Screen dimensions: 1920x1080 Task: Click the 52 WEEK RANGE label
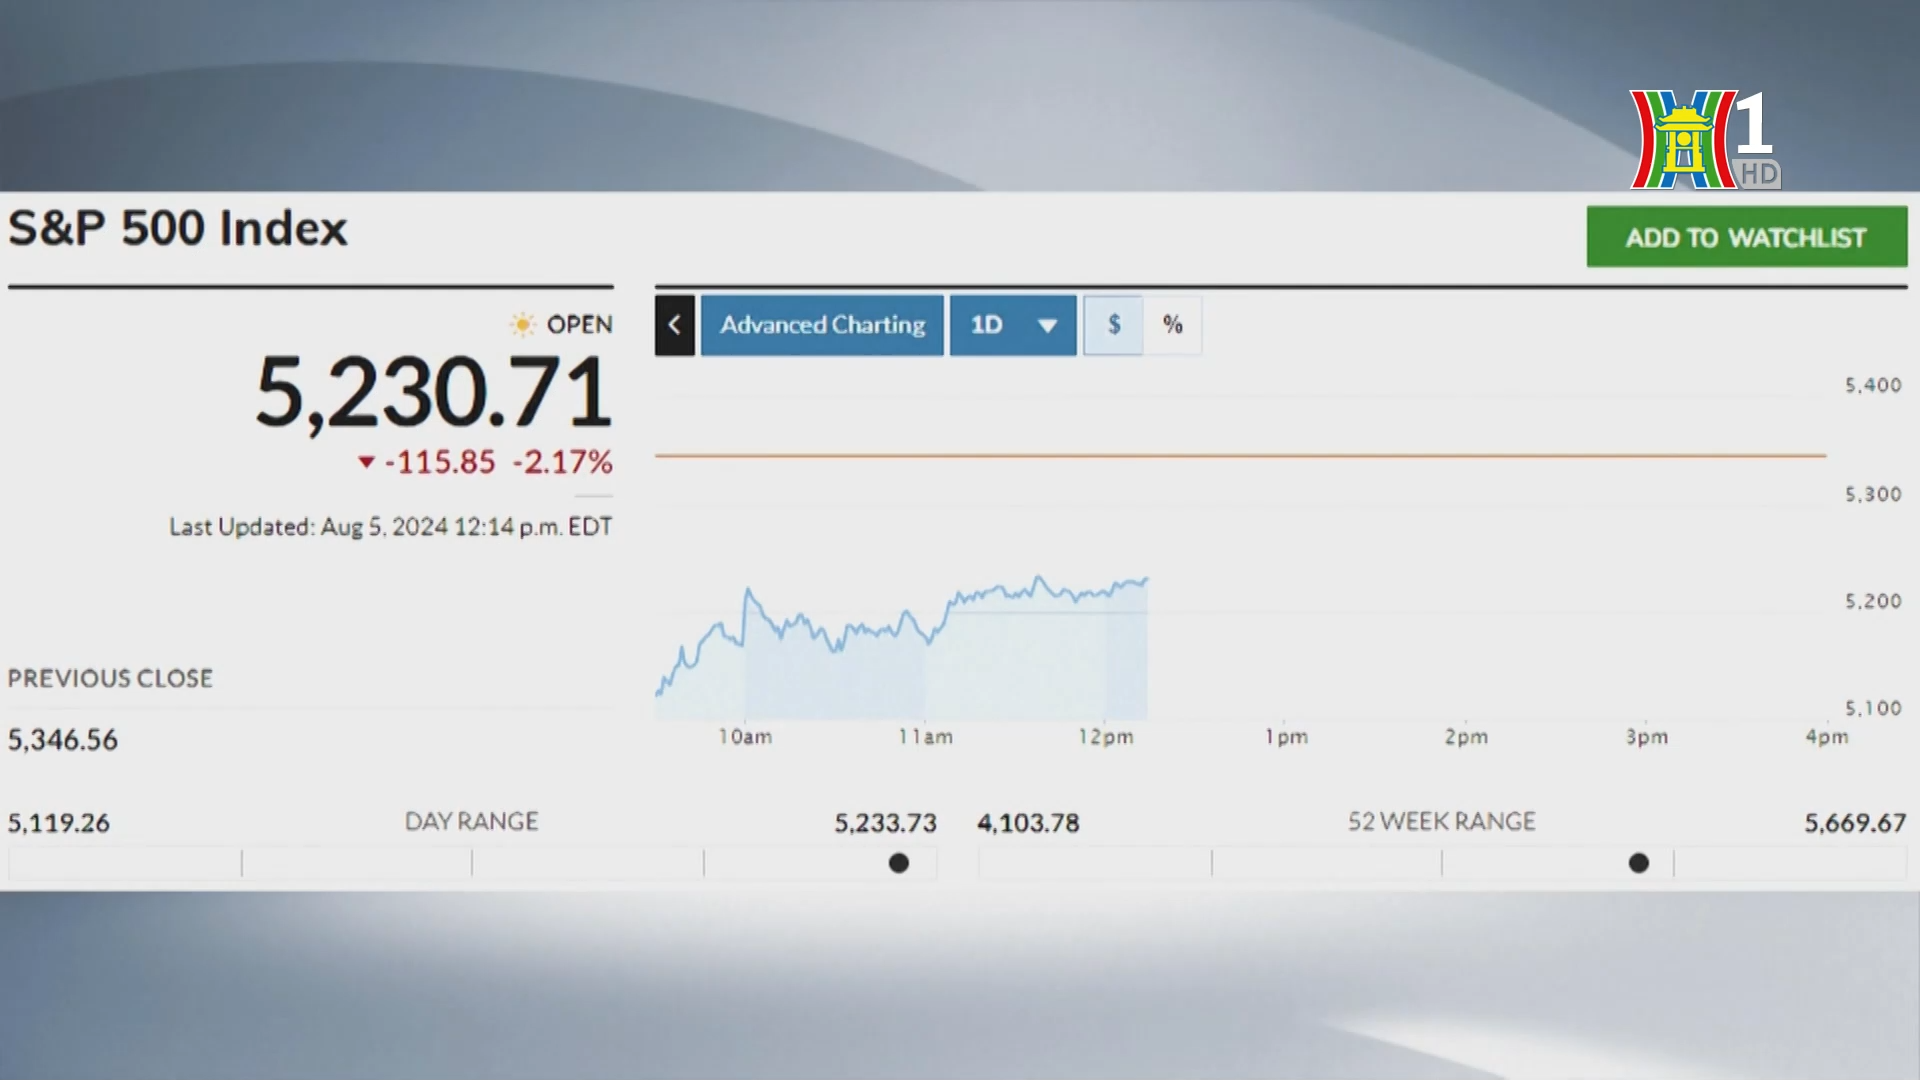tap(1441, 822)
